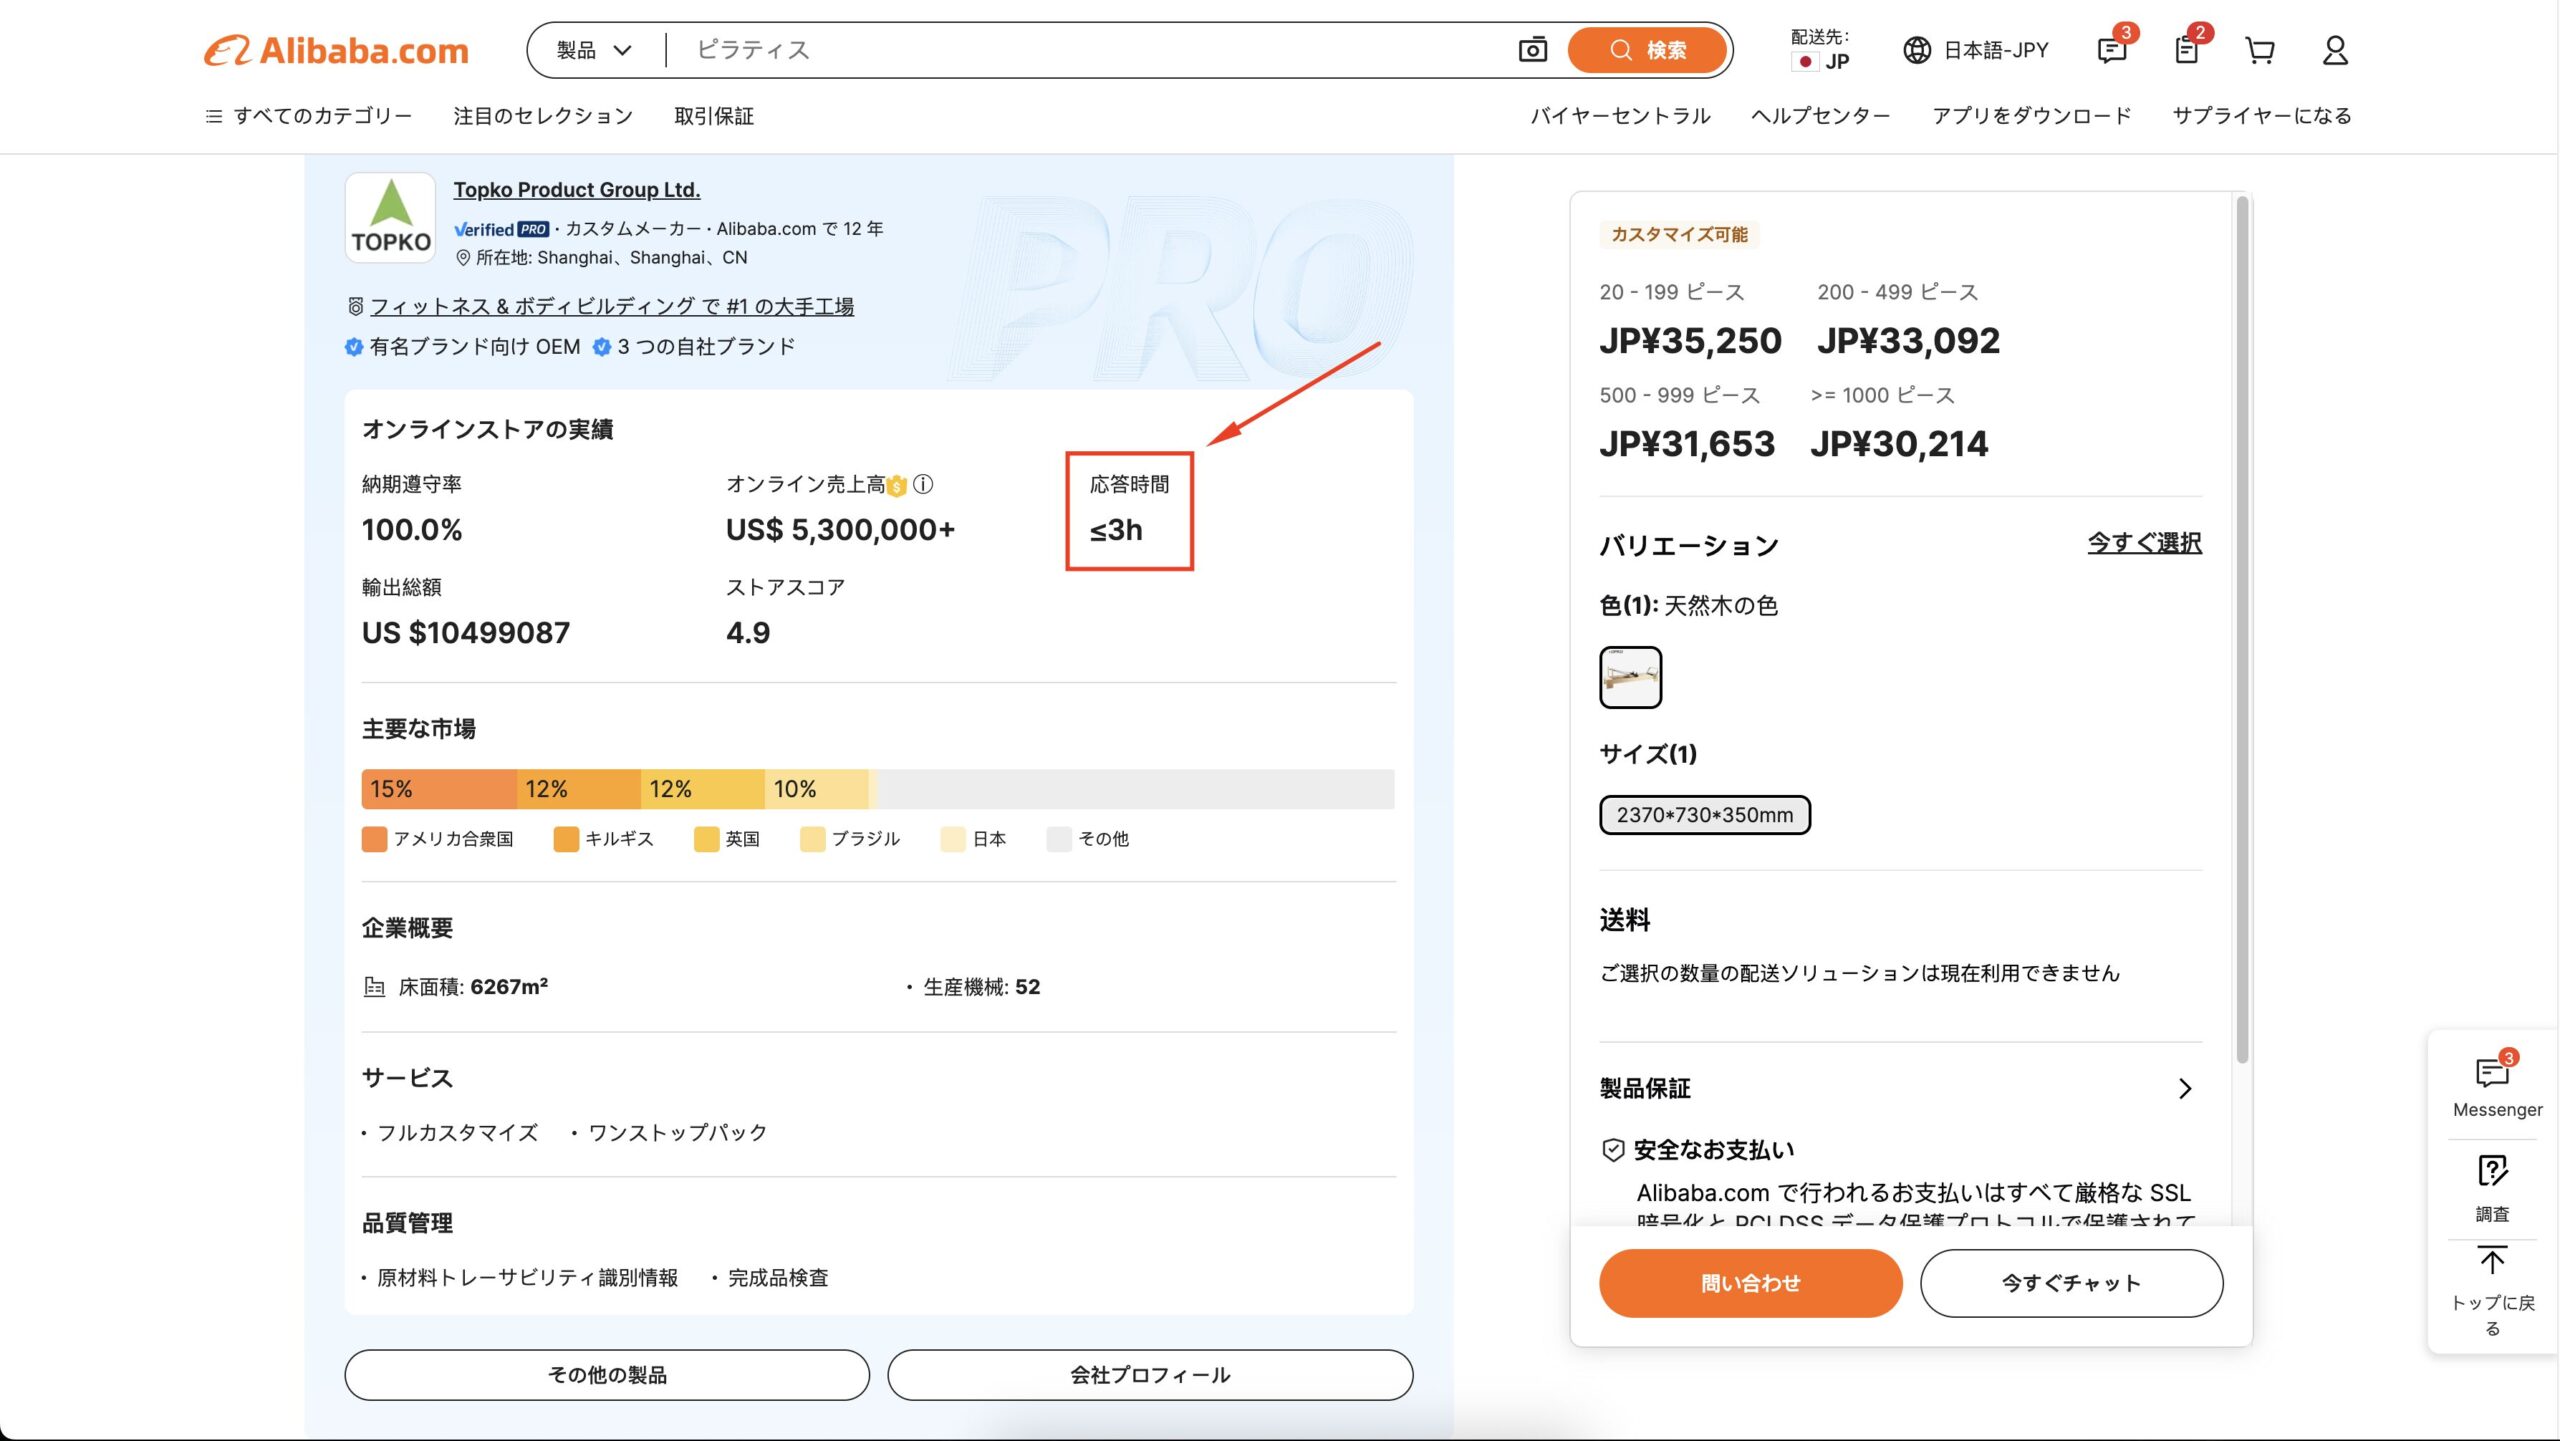Image resolution: width=2560 pixels, height=1441 pixels.
Task: Click the location pin icon next to 所在地
Action: click(463, 258)
